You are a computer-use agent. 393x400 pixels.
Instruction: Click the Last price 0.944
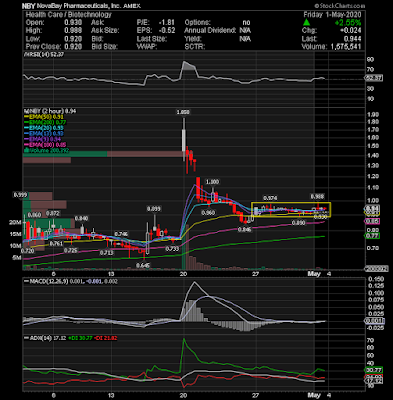pos(352,39)
